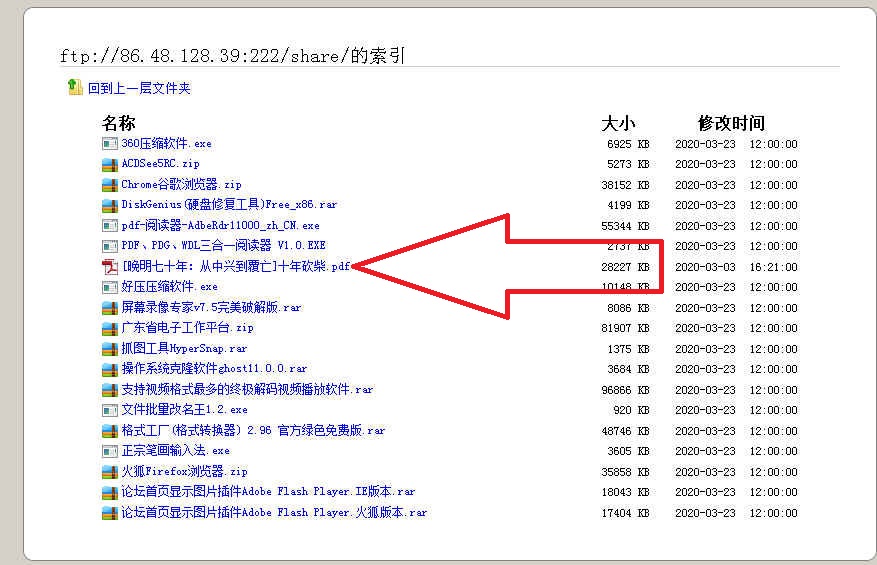877x565 pixels.
Task: Open pdf-阅读器-AdbeRdr11000_zh_CN.exe link
Action: [220, 226]
